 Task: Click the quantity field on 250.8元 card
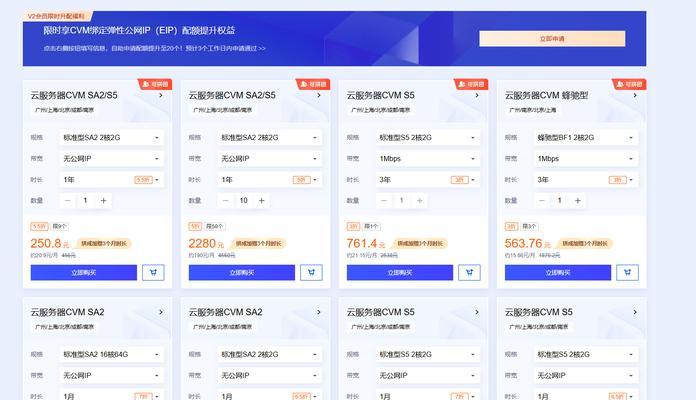point(85,201)
